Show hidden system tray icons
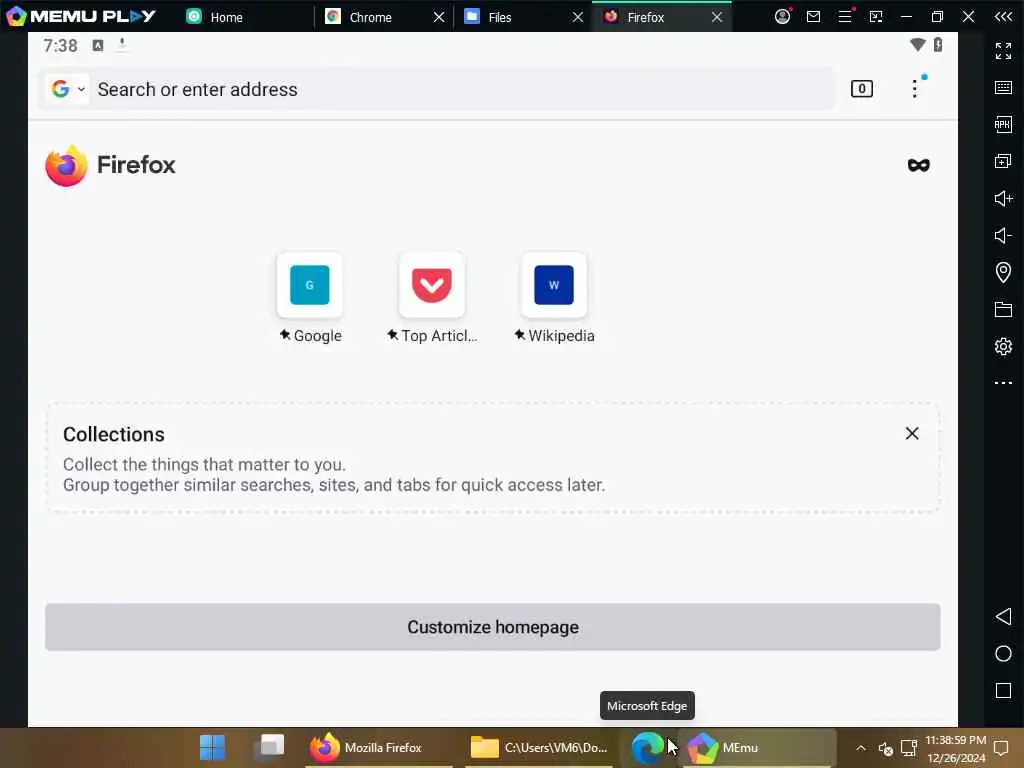 click(861, 748)
